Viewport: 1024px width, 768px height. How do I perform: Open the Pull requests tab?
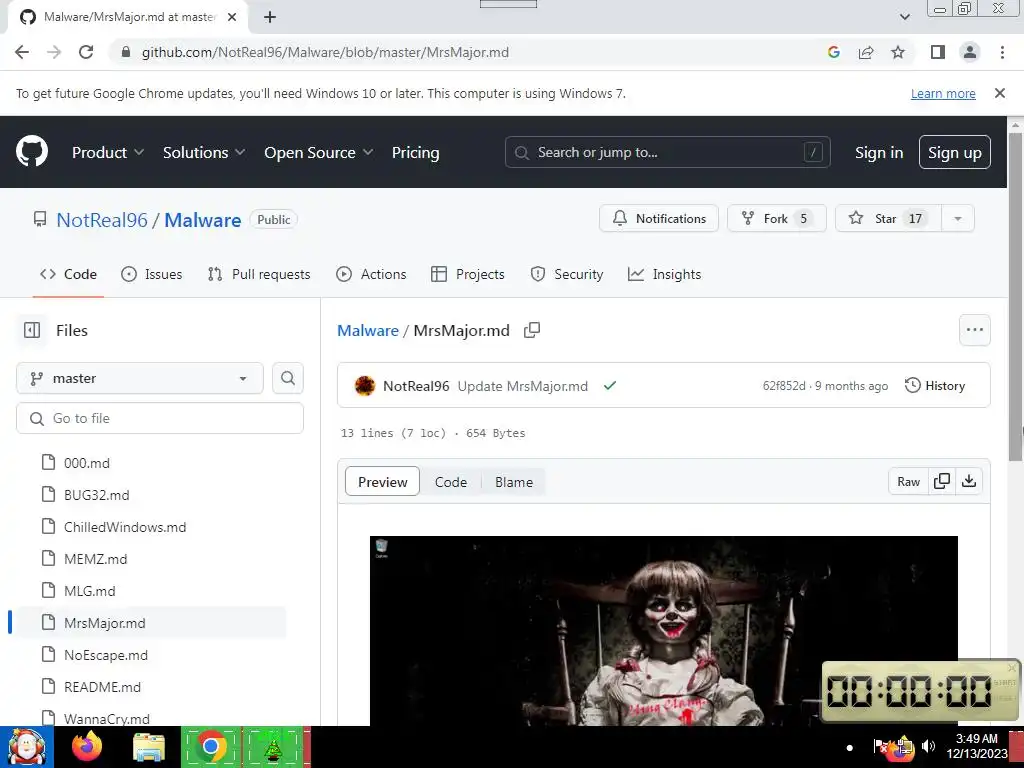(x=259, y=274)
